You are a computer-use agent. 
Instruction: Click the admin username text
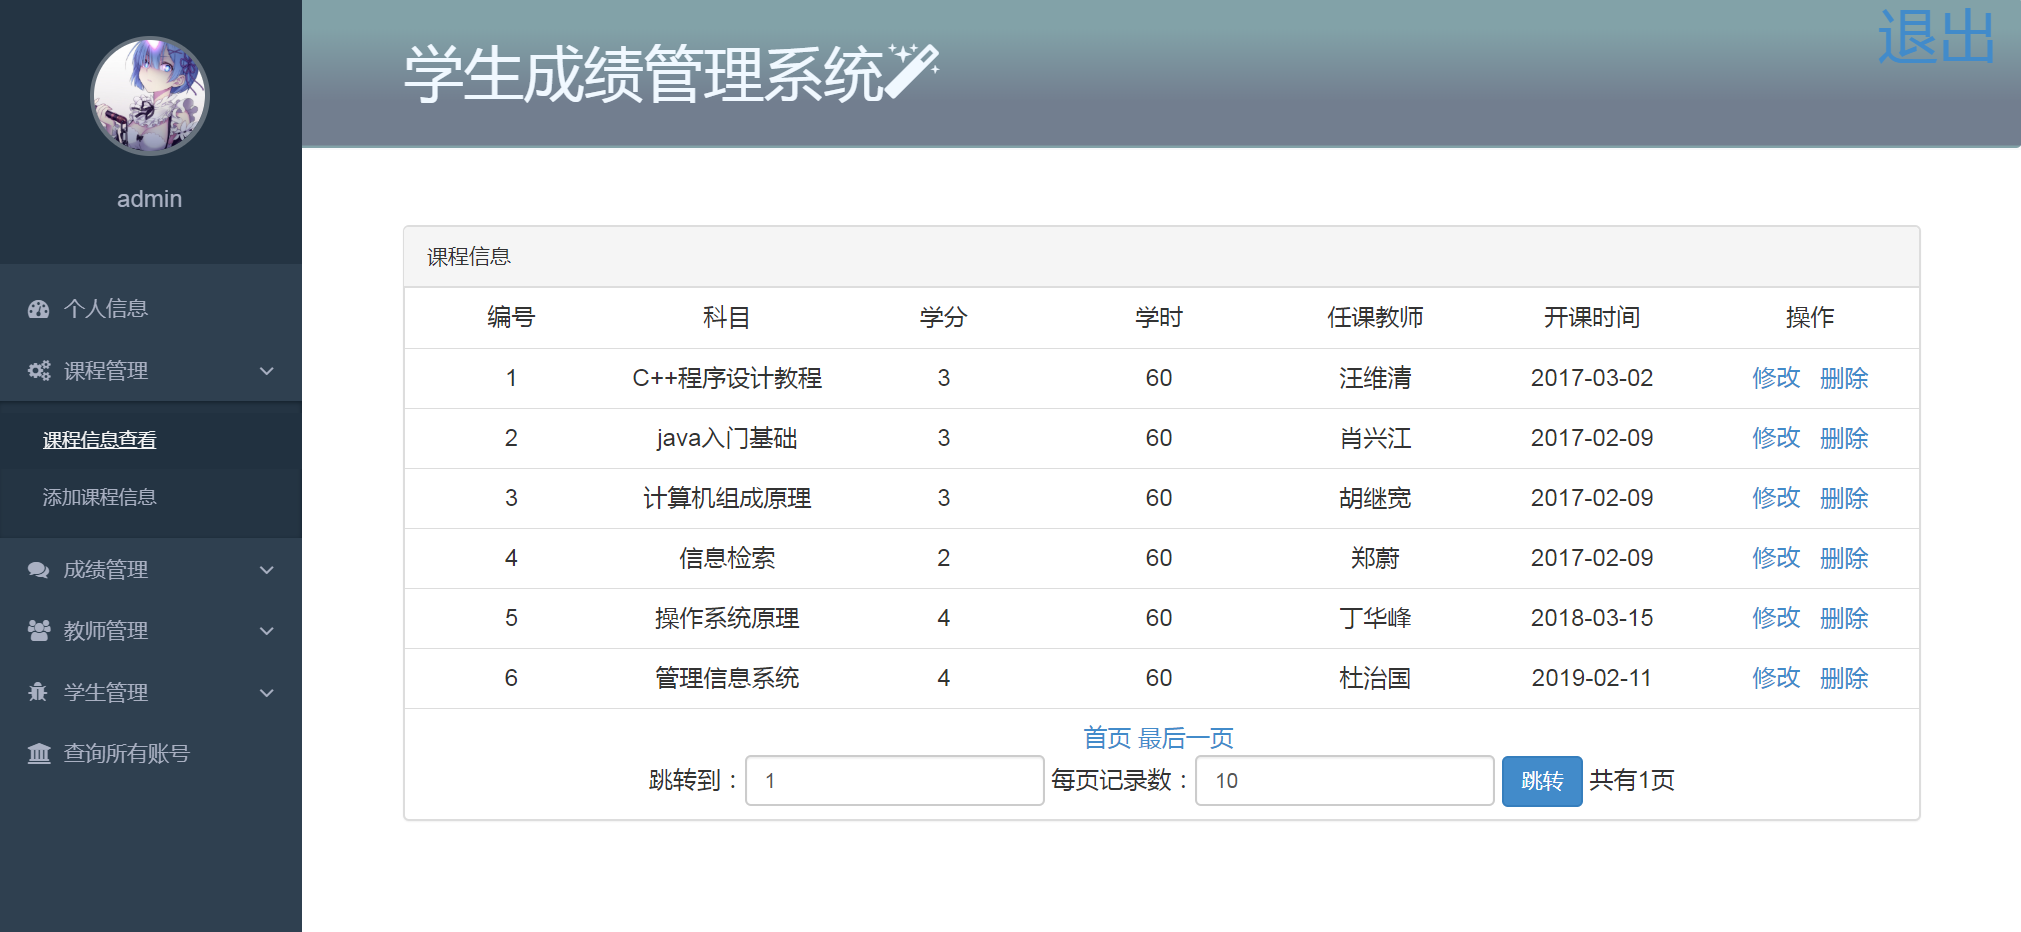(150, 199)
